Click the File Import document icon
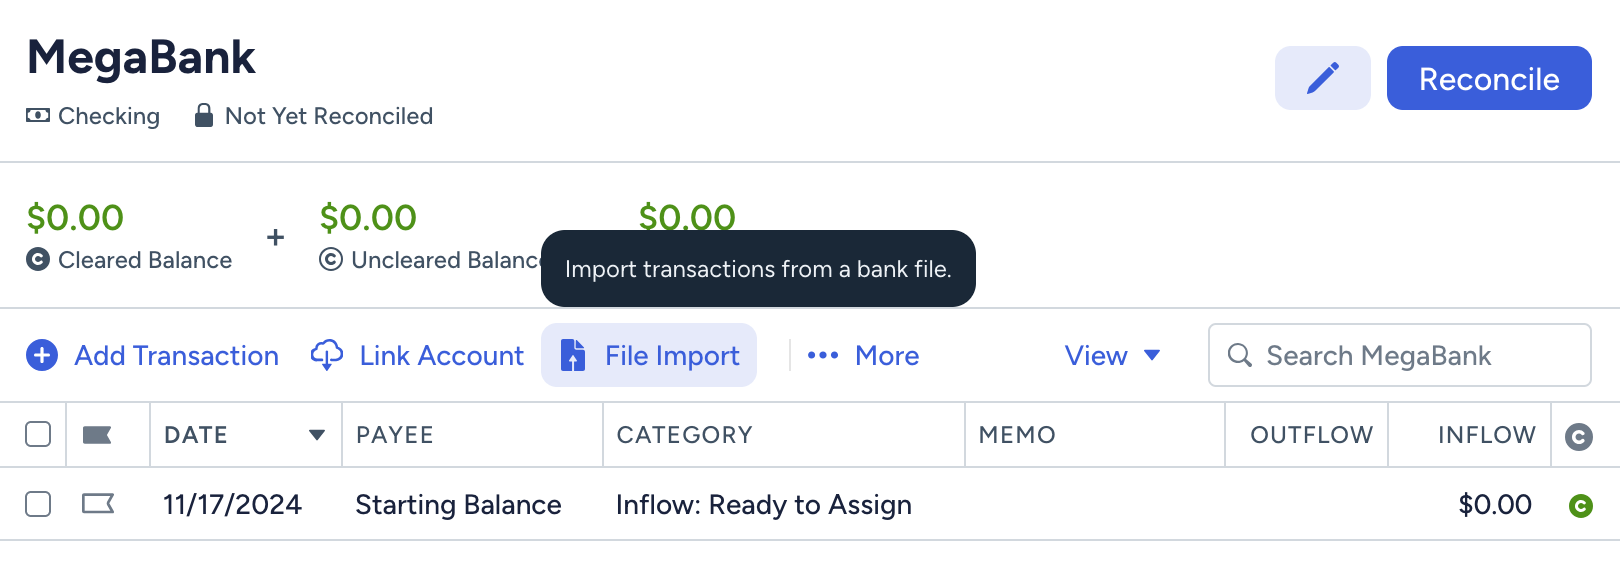 [572, 355]
